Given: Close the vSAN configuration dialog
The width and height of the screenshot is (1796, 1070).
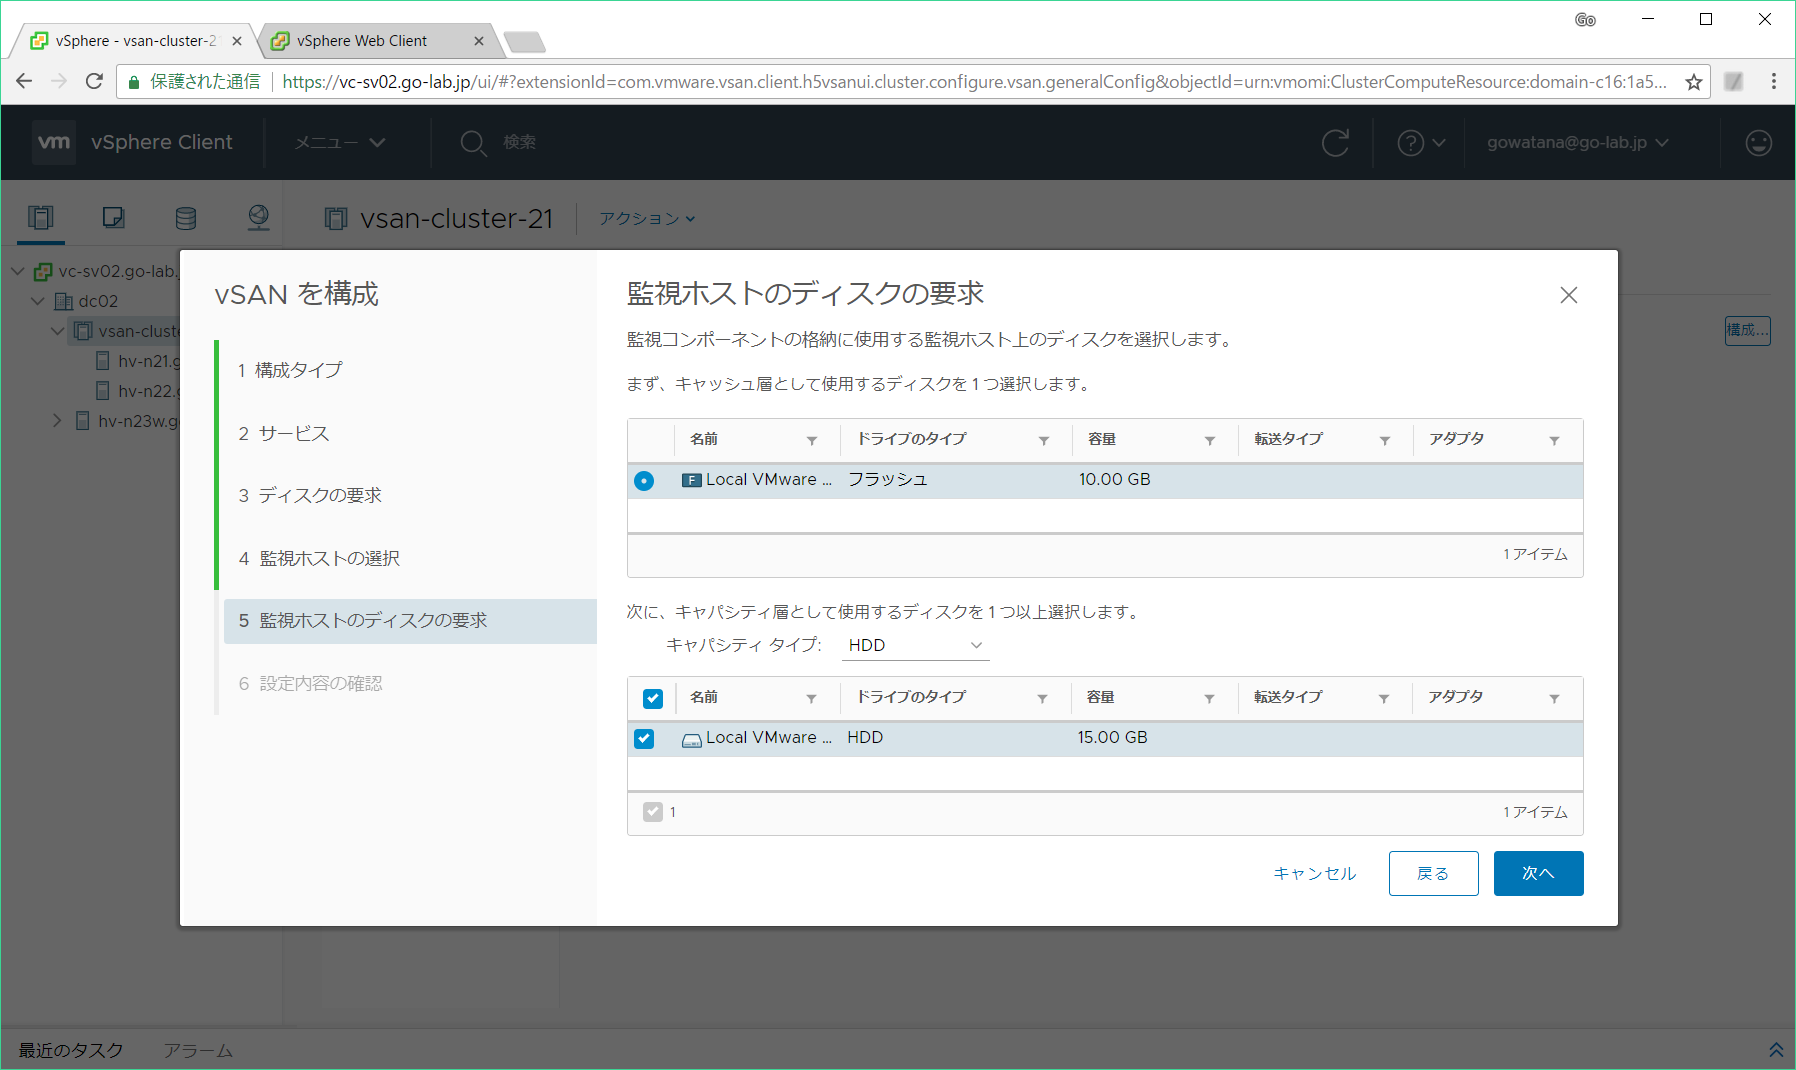Looking at the screenshot, I should tap(1568, 295).
